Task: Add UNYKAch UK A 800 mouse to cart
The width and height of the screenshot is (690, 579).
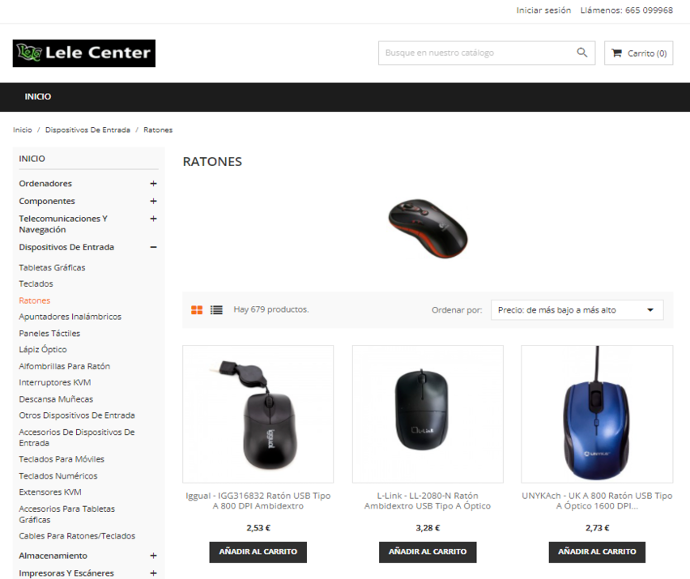Action: (x=597, y=552)
